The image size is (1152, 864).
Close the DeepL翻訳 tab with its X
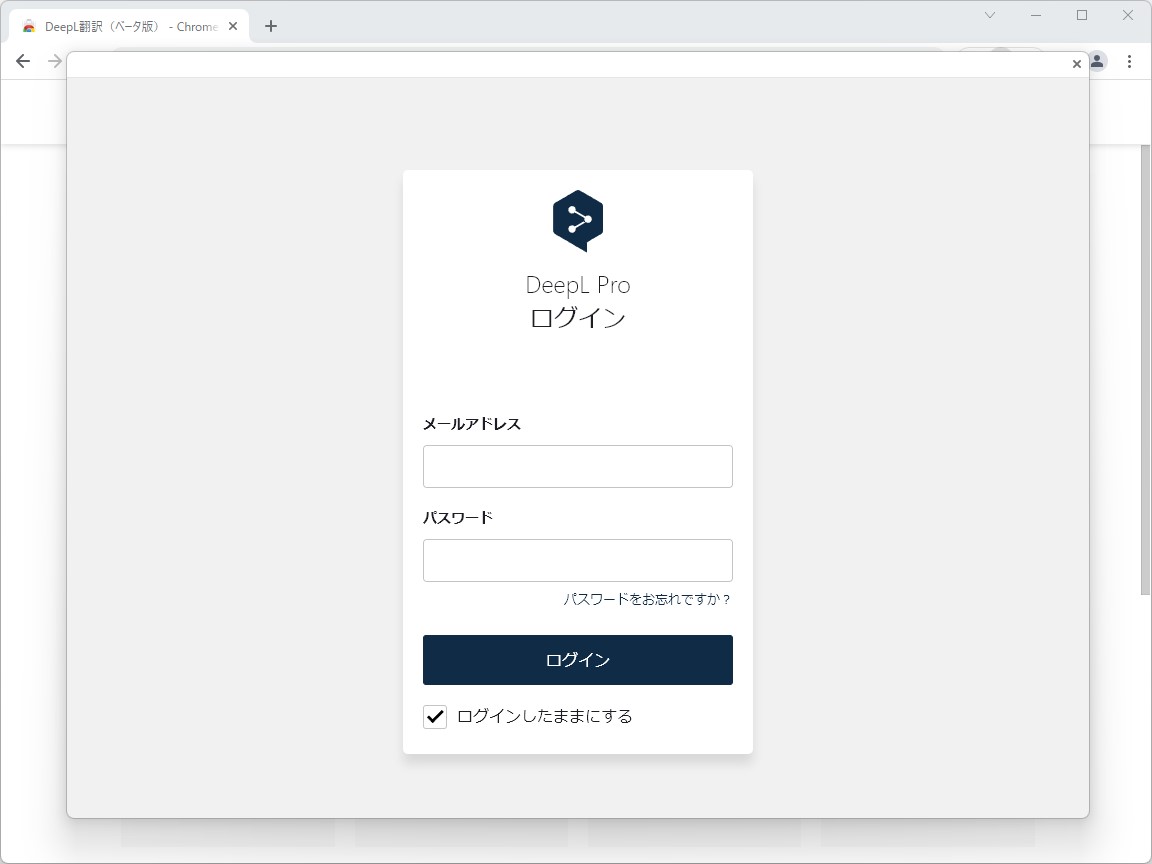(233, 26)
